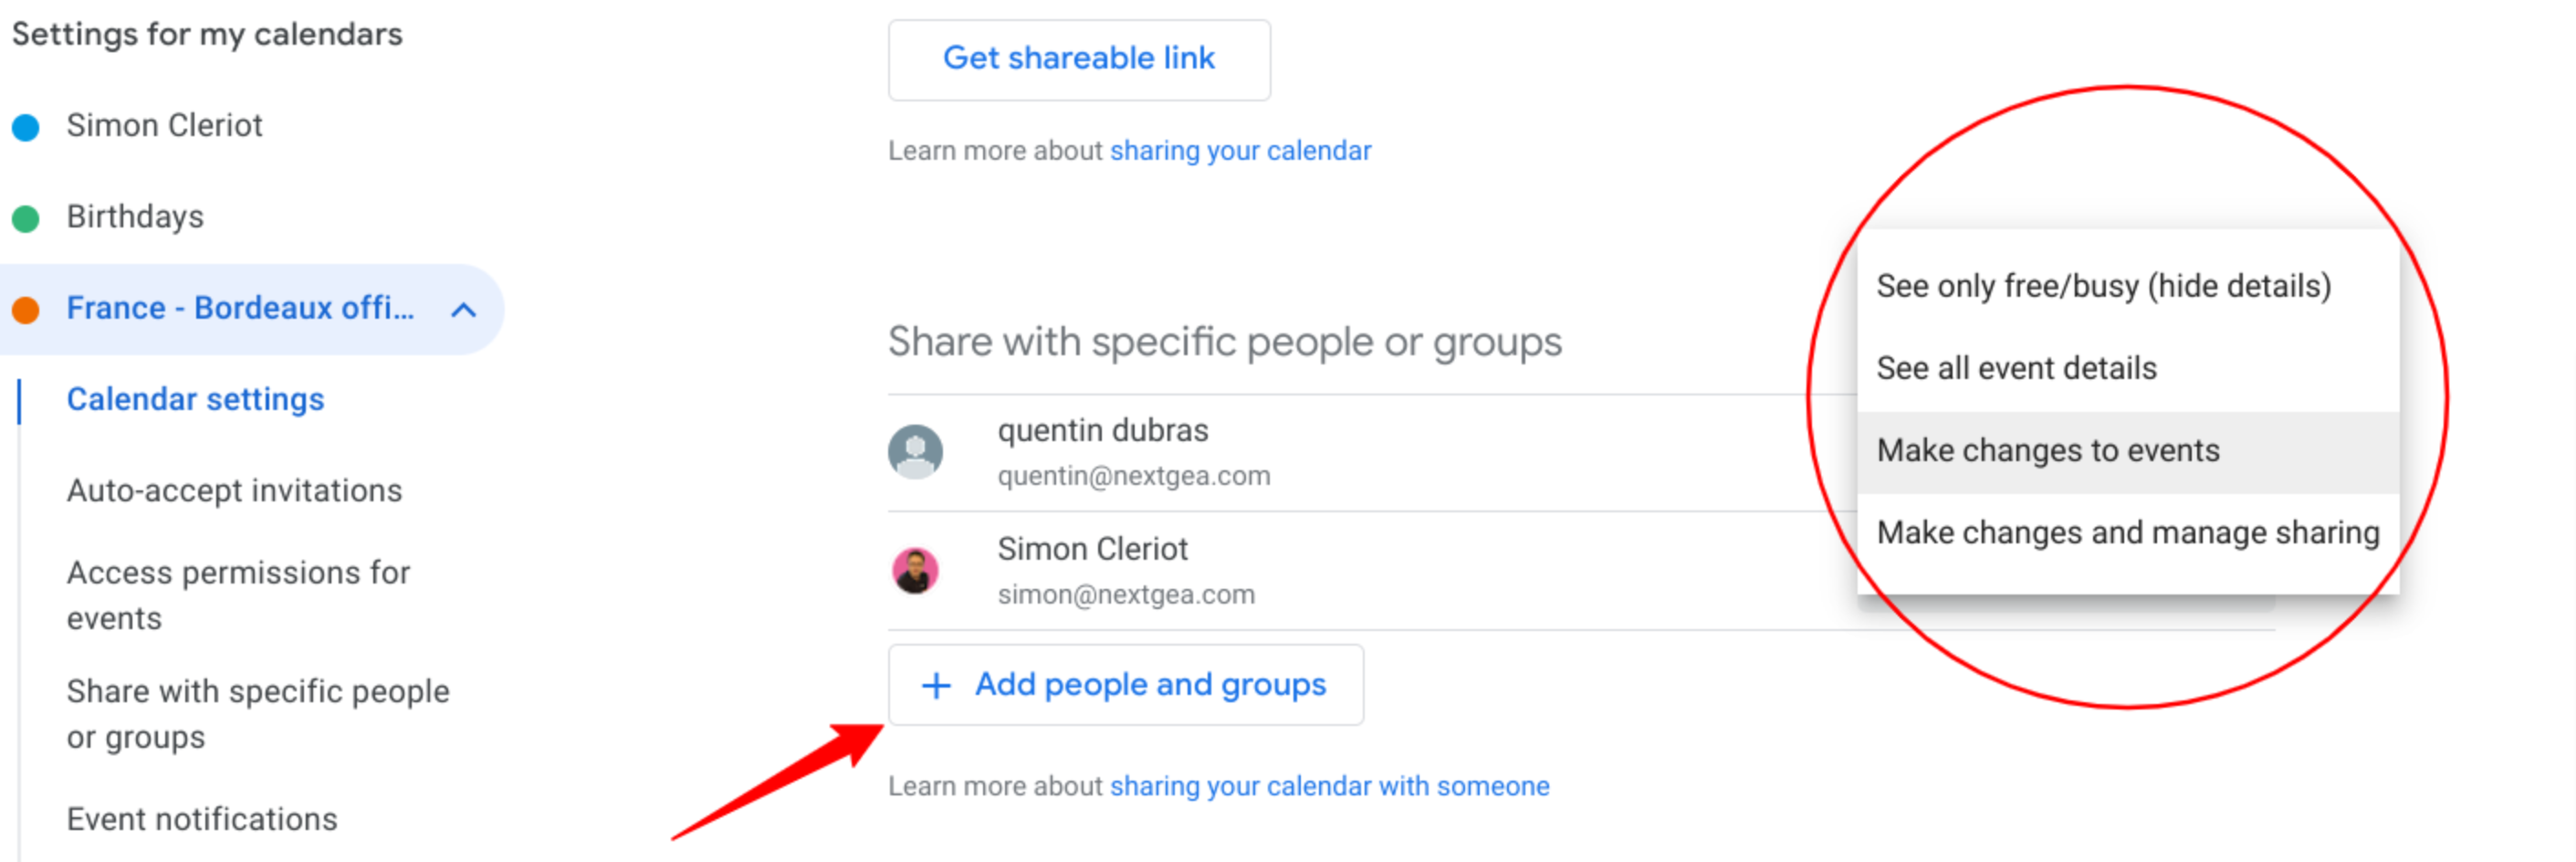Open the sharing your calendar help link
Viewport: 2576px width, 862px height.
[x=1240, y=151]
